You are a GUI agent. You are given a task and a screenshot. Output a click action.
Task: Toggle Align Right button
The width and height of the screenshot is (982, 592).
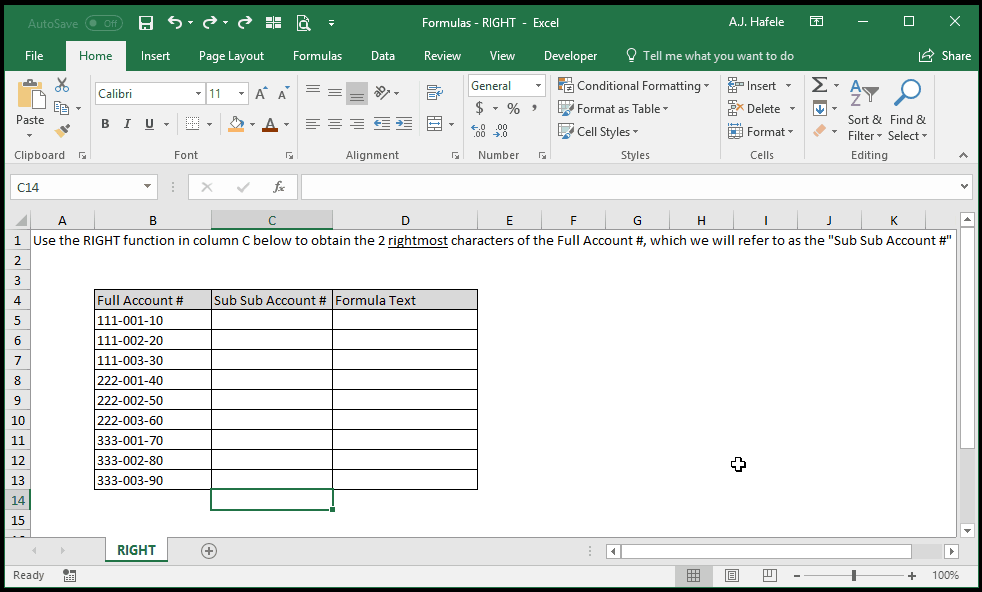(357, 123)
